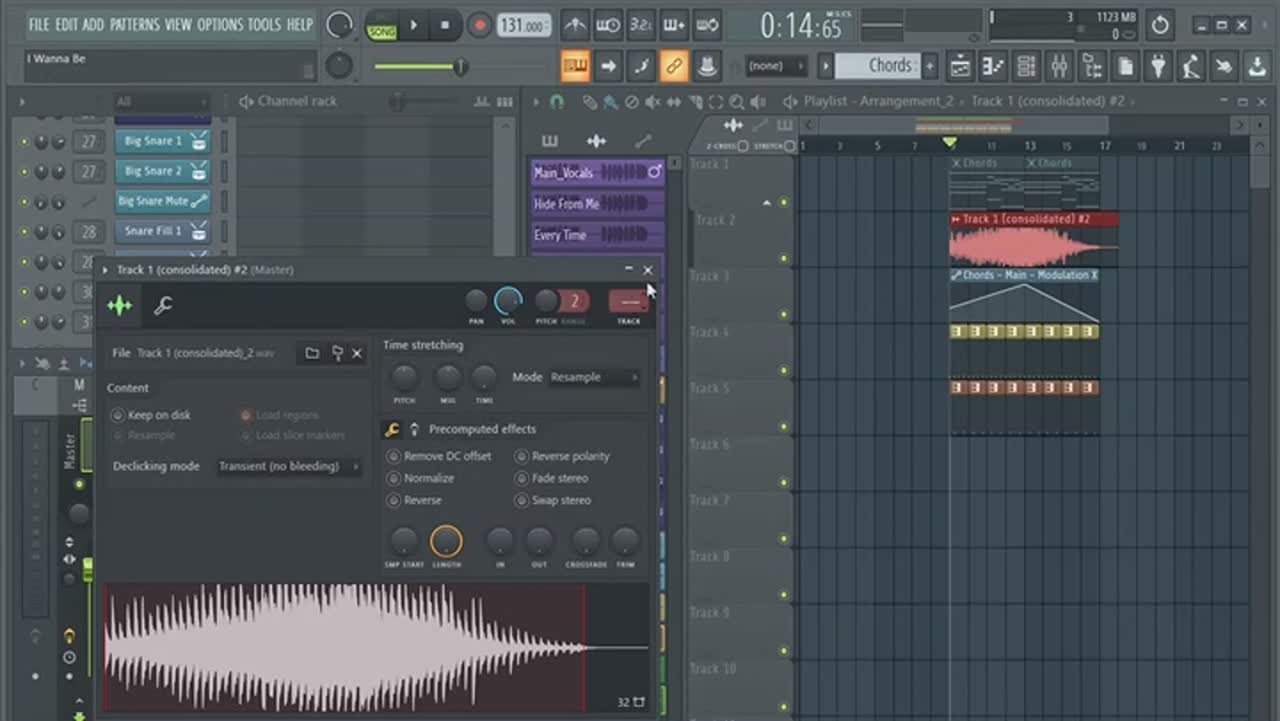
Task: Open the wrench settings tab in sampler
Action: (163, 306)
